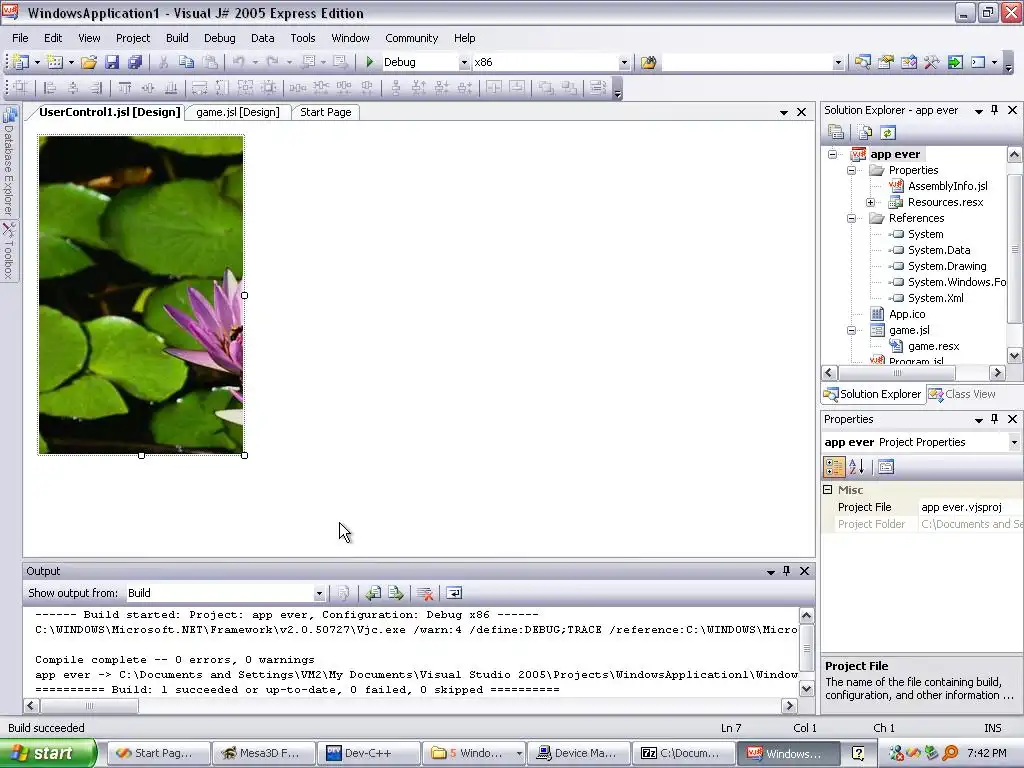
Task: Open the Toolbox side tab
Action: click(x=9, y=251)
